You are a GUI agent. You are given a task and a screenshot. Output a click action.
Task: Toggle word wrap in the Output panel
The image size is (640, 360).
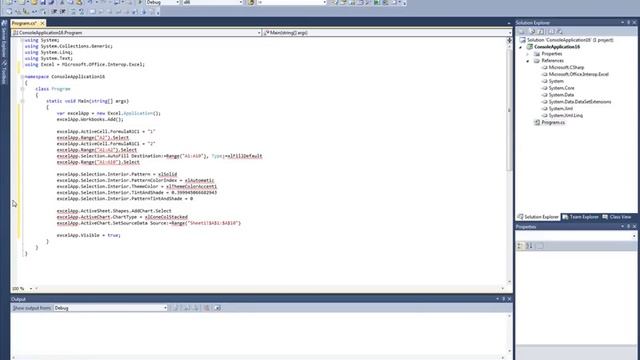(x=218, y=308)
